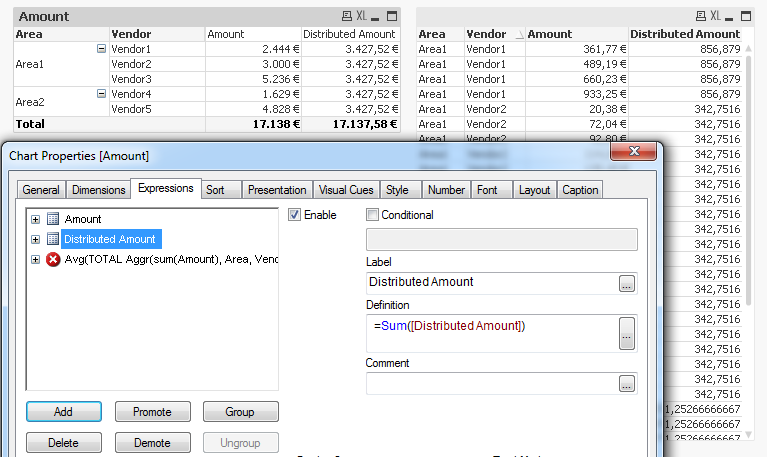This screenshot has height=457, width=767.
Task: Open the Visual Cues tab
Action: coord(346,190)
